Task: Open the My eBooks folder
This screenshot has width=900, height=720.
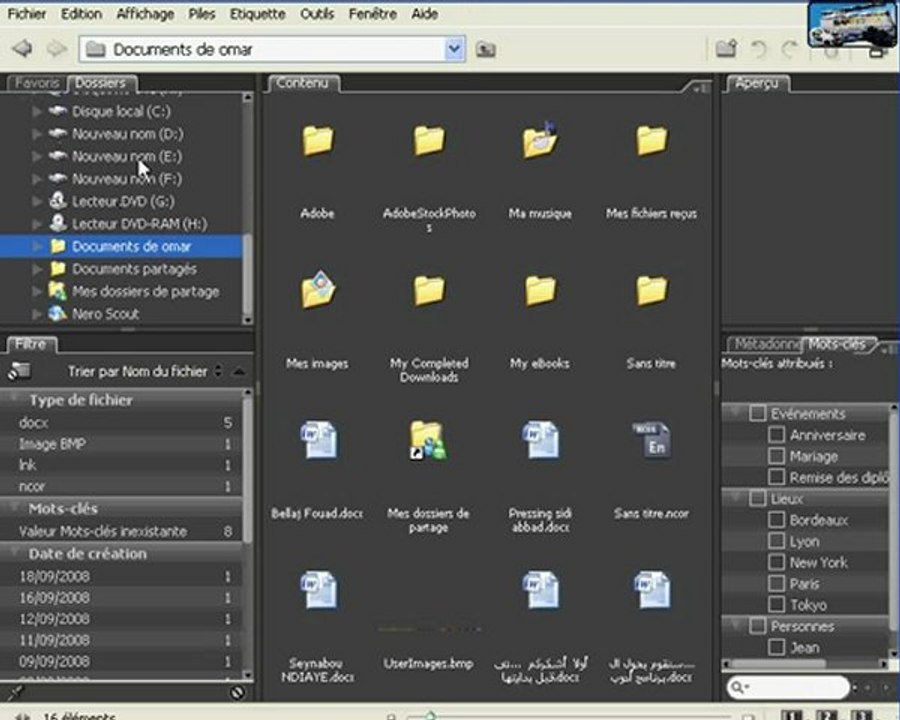Action: click(x=540, y=291)
